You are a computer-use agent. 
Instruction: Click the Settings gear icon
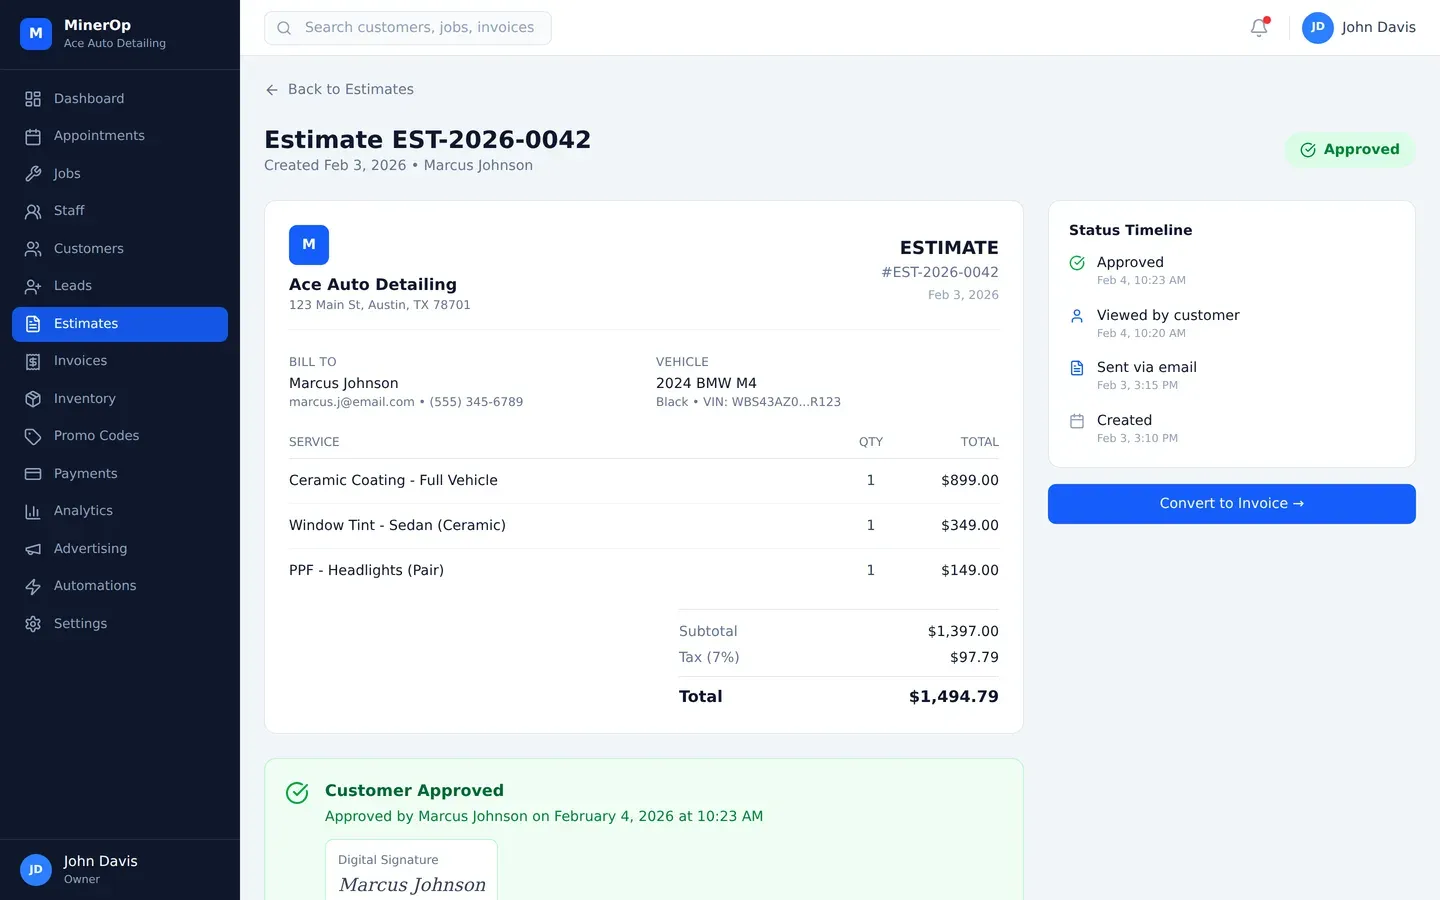(33, 624)
